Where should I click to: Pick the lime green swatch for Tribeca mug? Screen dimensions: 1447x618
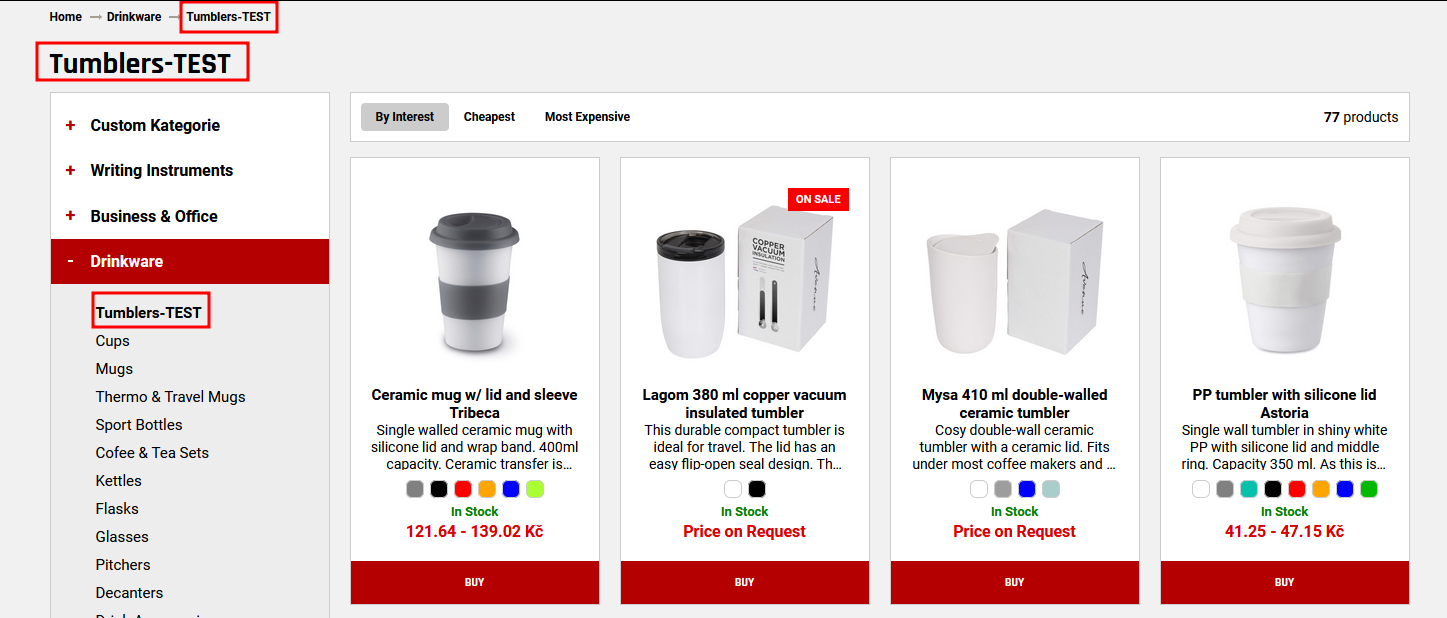(x=535, y=489)
